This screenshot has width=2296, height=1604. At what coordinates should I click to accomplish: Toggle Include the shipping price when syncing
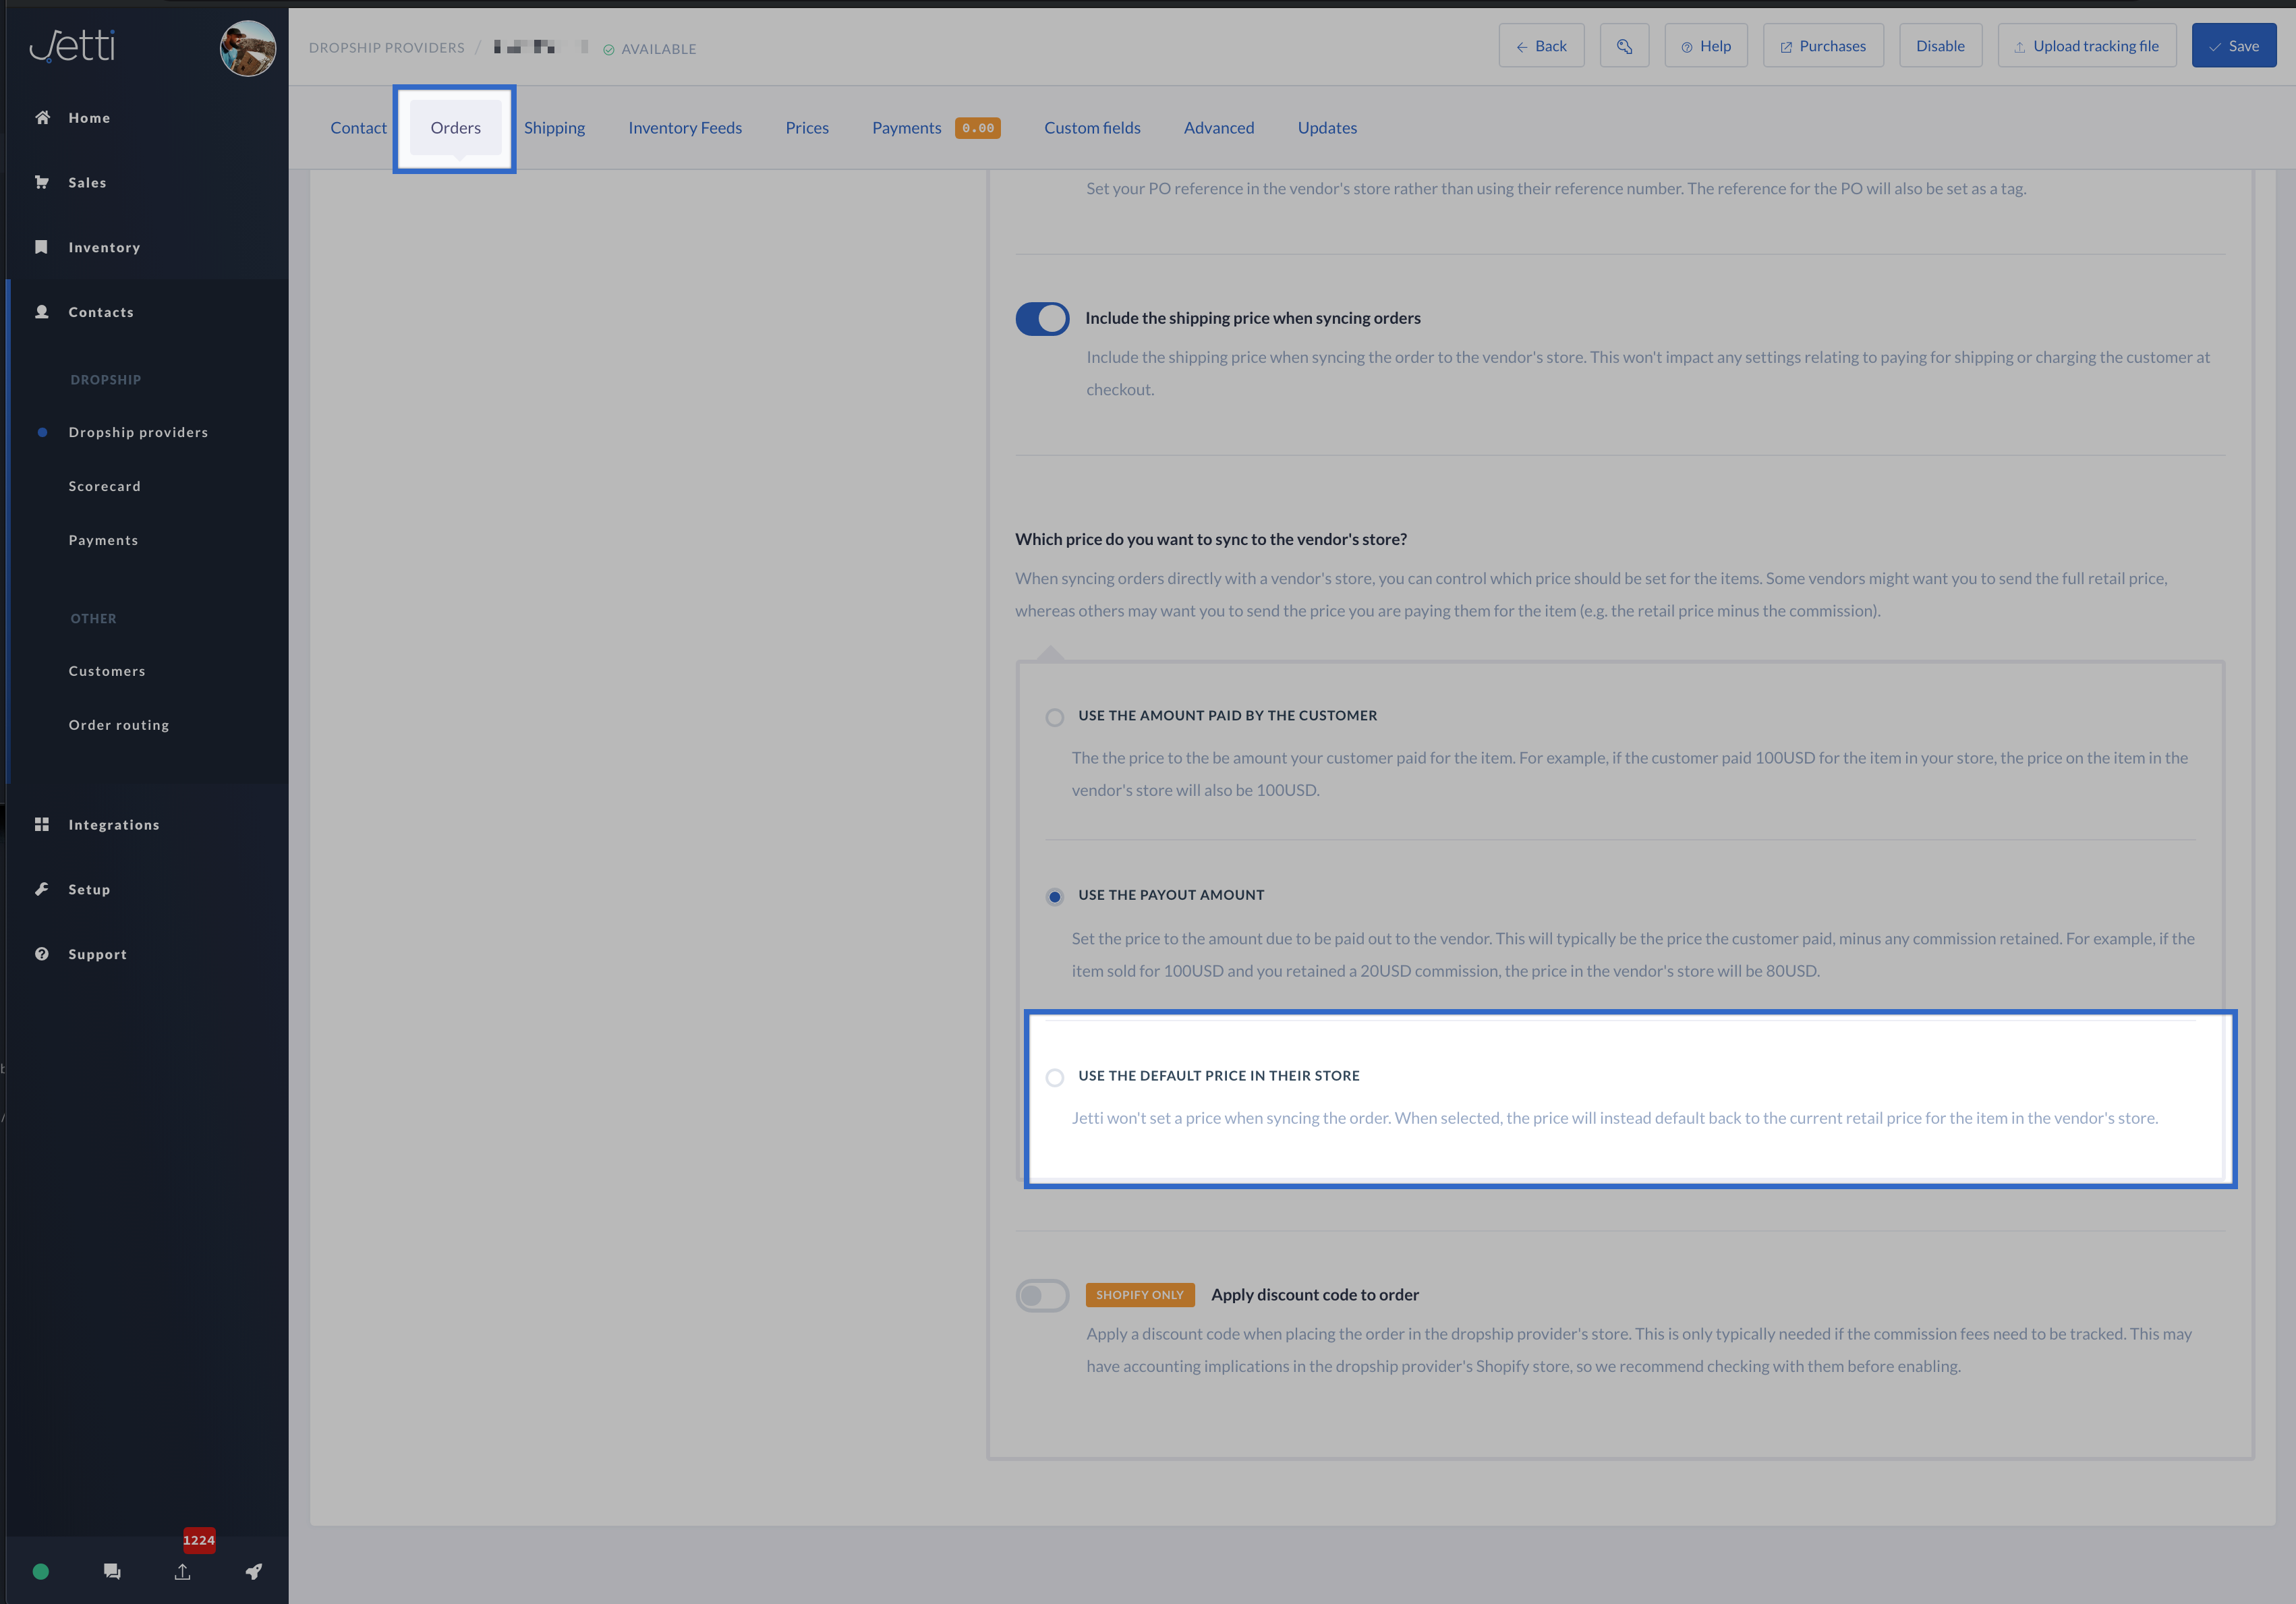1042,319
